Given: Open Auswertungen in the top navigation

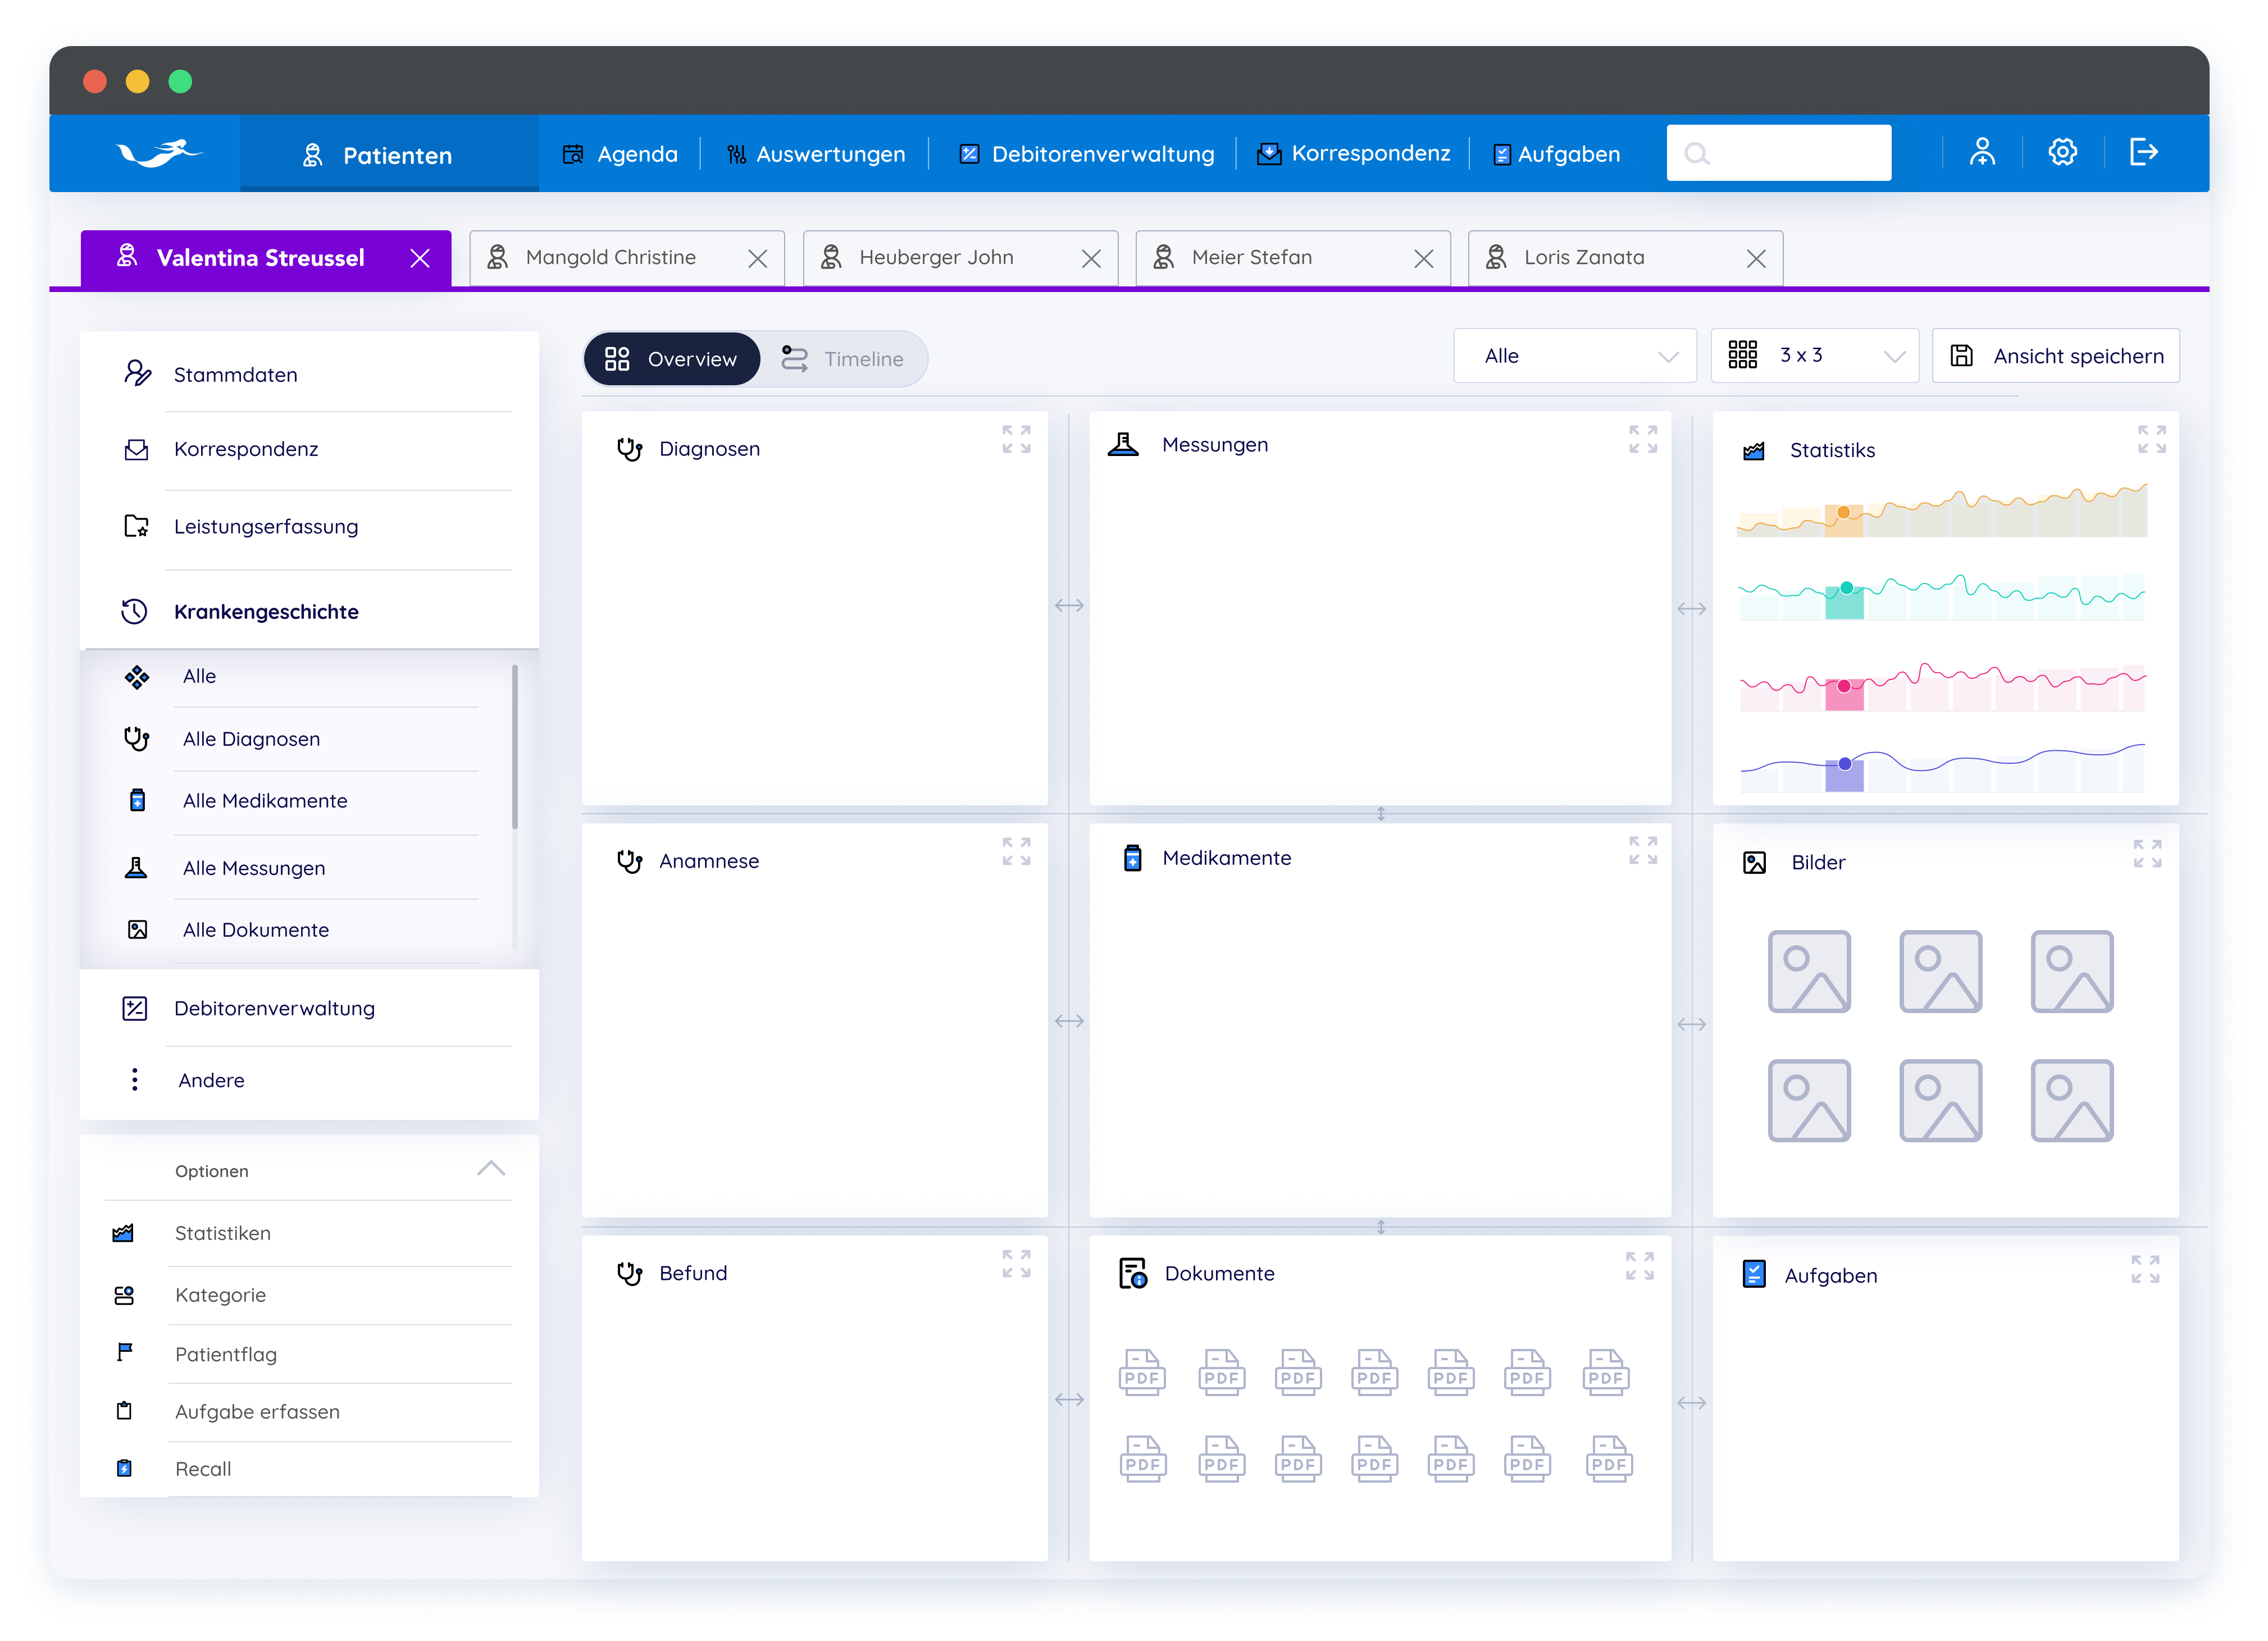Looking at the screenshot, I should [816, 154].
